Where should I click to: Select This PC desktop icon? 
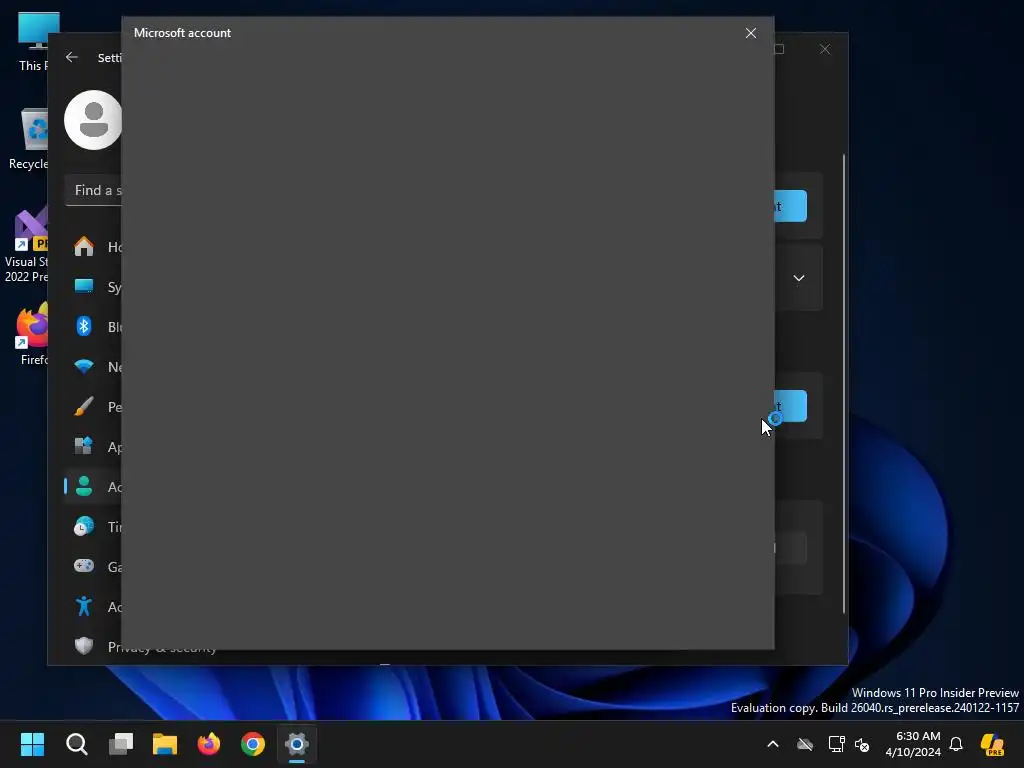click(x=33, y=41)
